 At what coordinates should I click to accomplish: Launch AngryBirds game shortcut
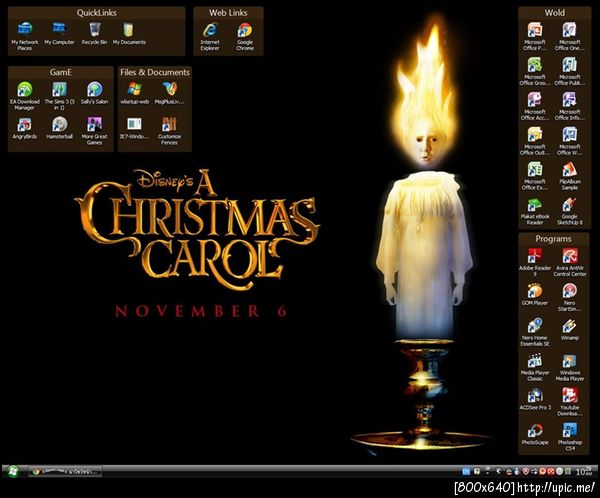click(x=24, y=128)
